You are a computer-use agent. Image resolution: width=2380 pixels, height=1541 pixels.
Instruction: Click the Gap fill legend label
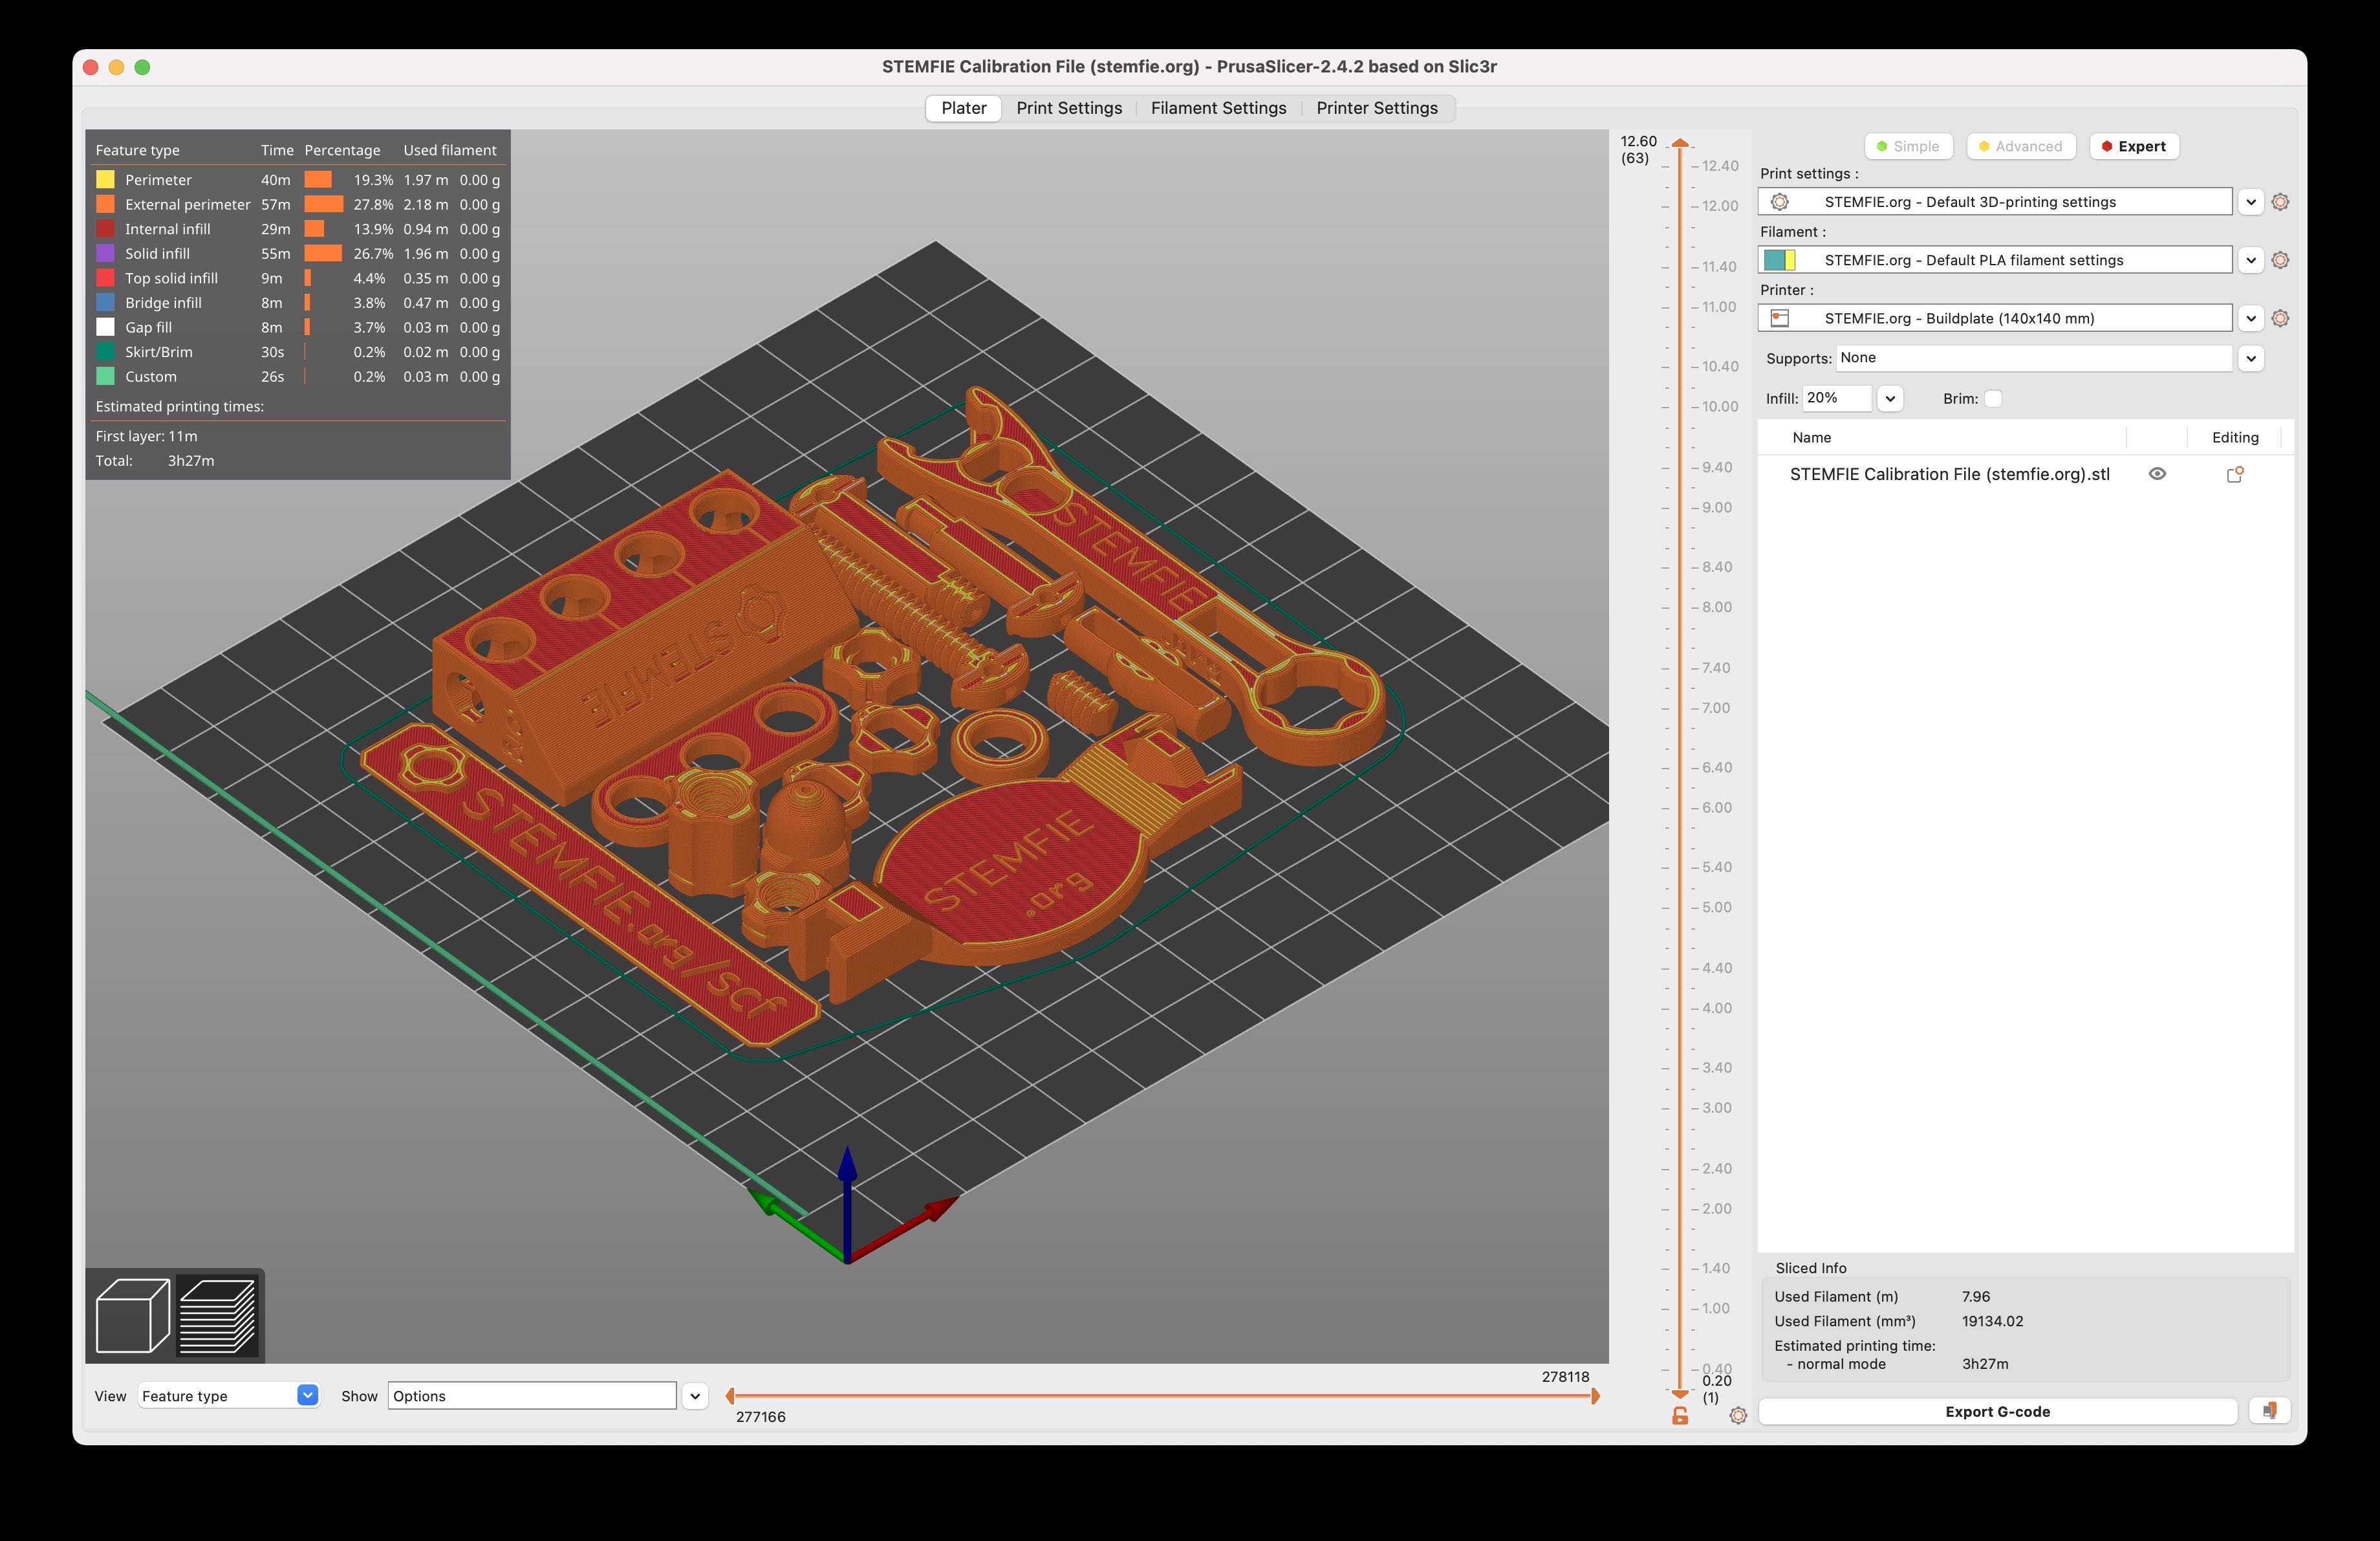(x=148, y=327)
